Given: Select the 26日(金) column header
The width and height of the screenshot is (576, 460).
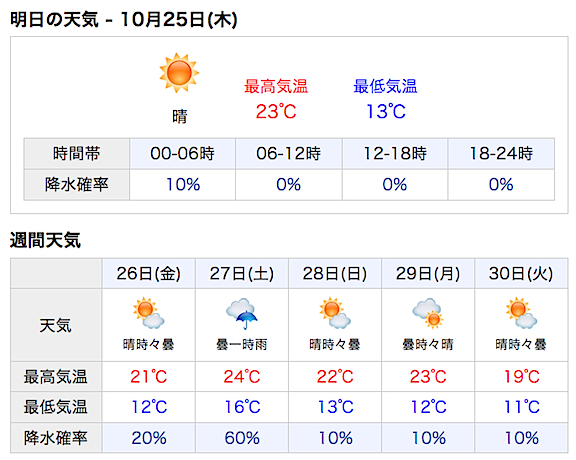Looking at the screenshot, I should point(148,274).
